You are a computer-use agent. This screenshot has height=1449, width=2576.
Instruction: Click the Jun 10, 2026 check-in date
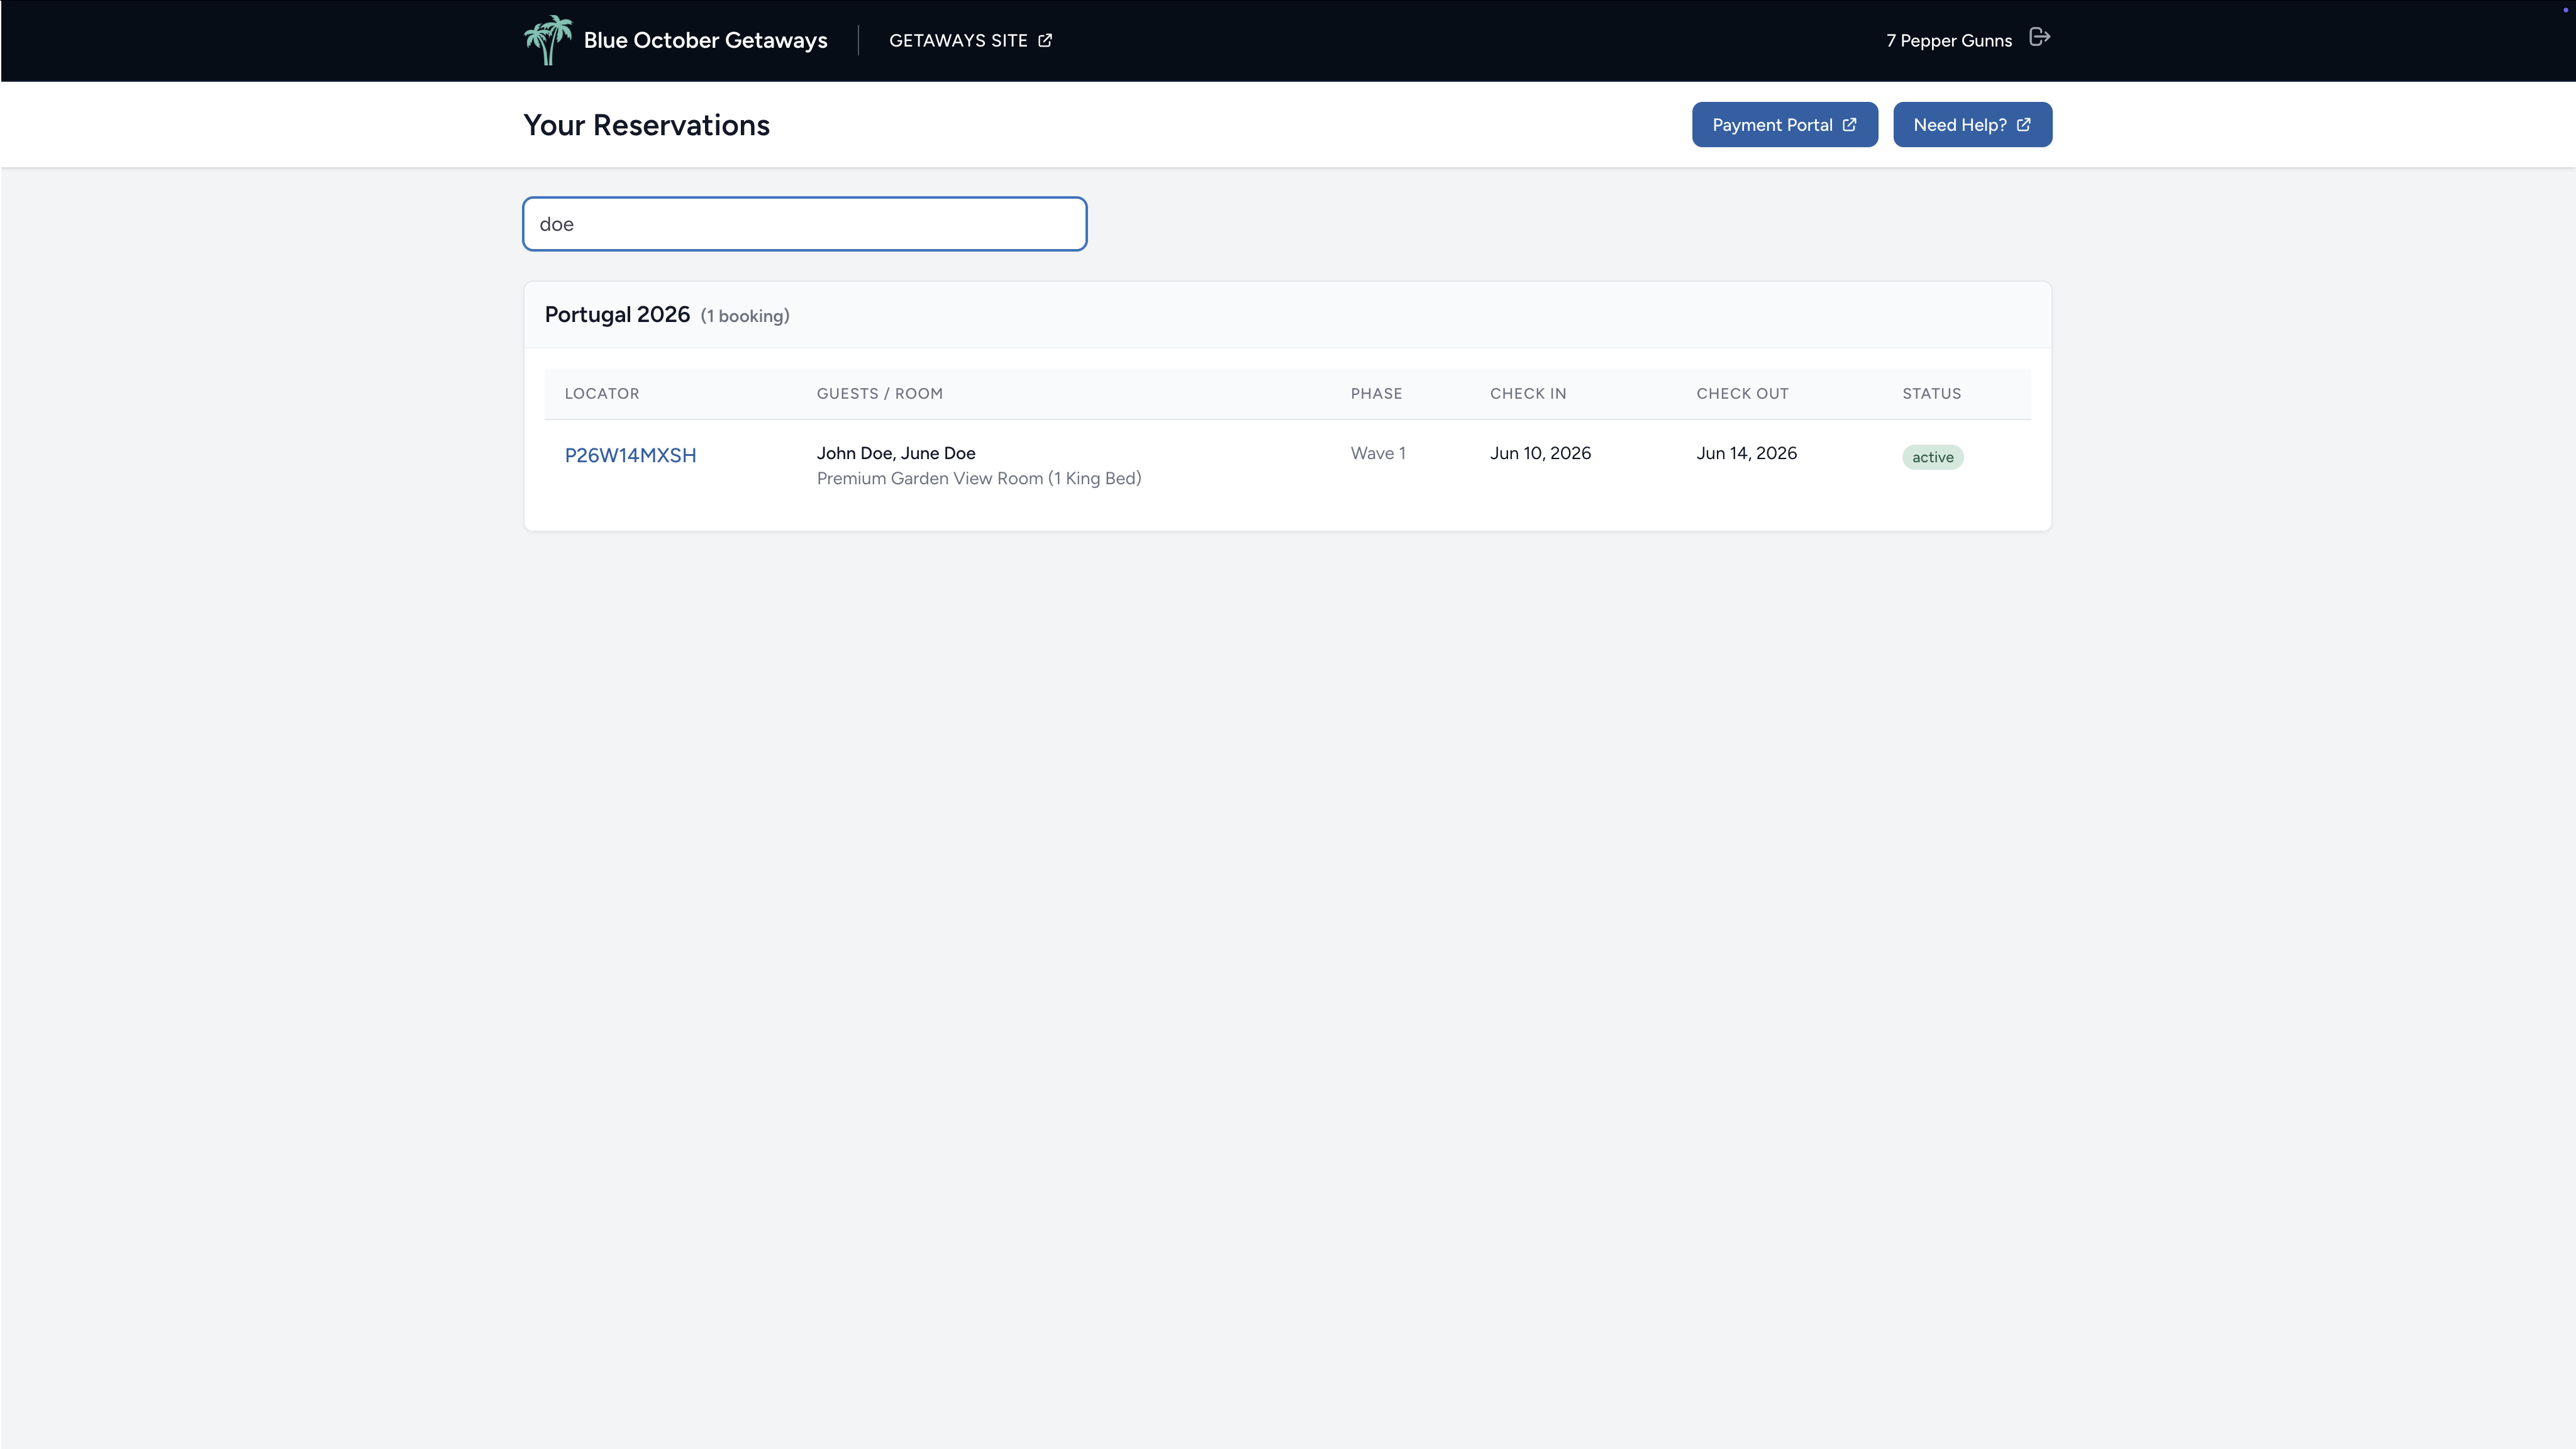point(1540,453)
